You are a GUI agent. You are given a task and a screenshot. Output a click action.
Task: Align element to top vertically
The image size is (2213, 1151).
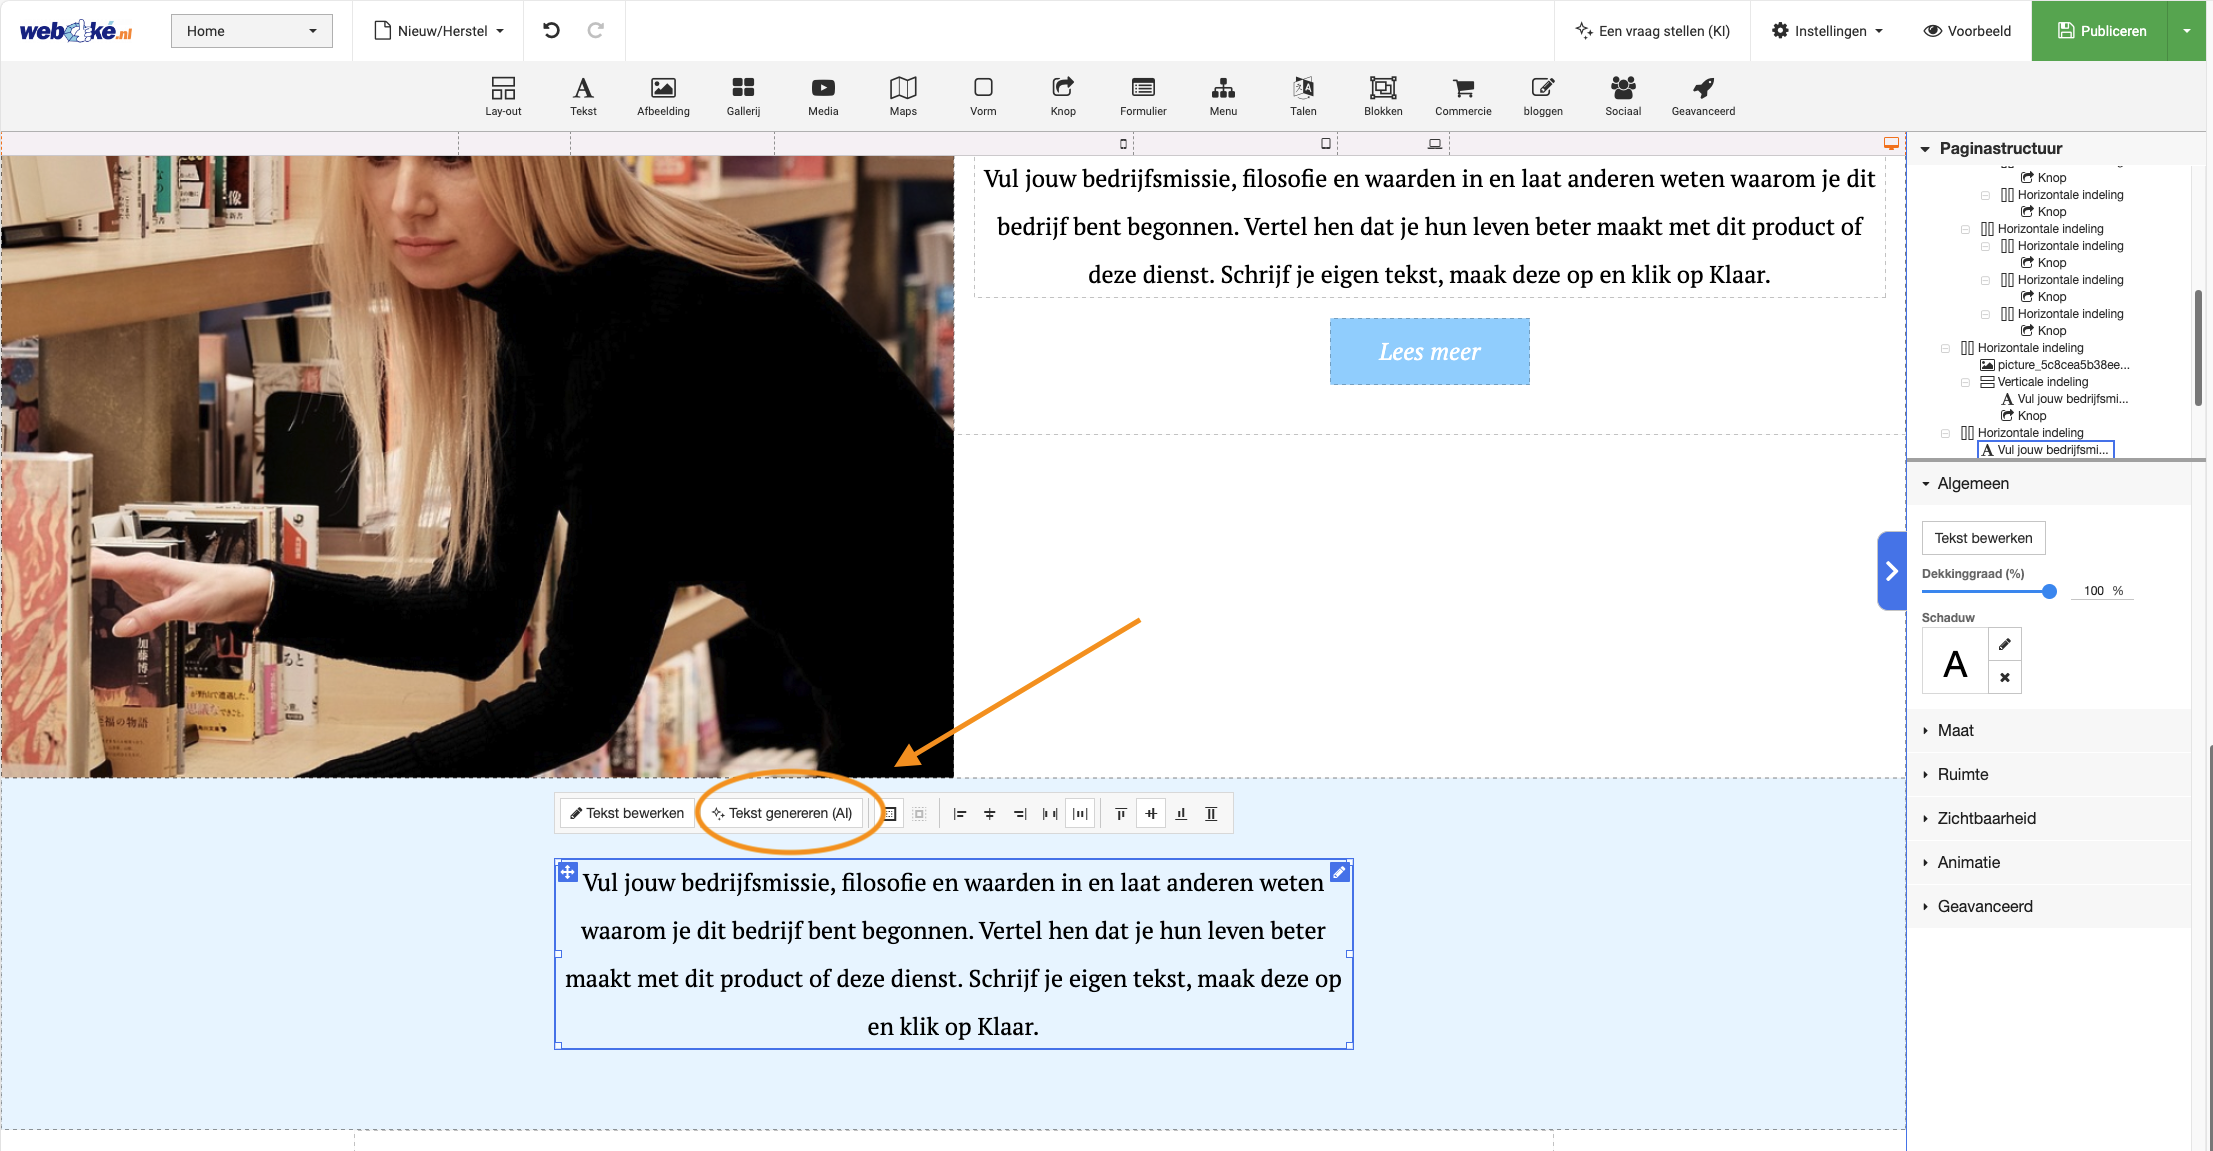1121,814
